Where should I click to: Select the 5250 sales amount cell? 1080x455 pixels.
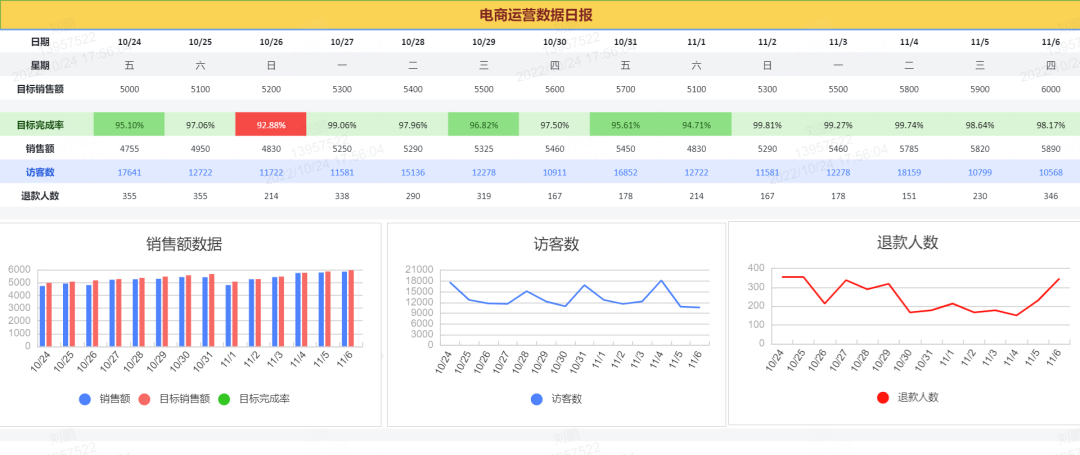(342, 148)
